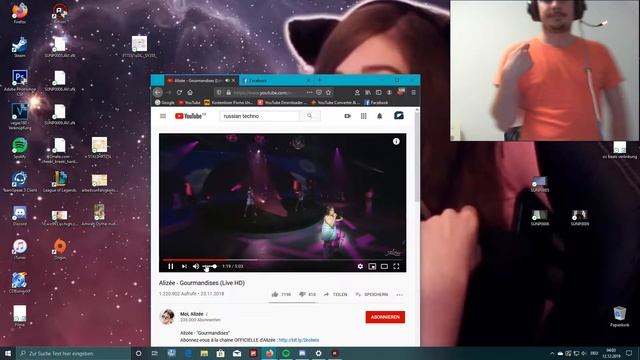Open bit.ly link in description
This screenshot has height=360, width=640.
(x=299, y=340)
